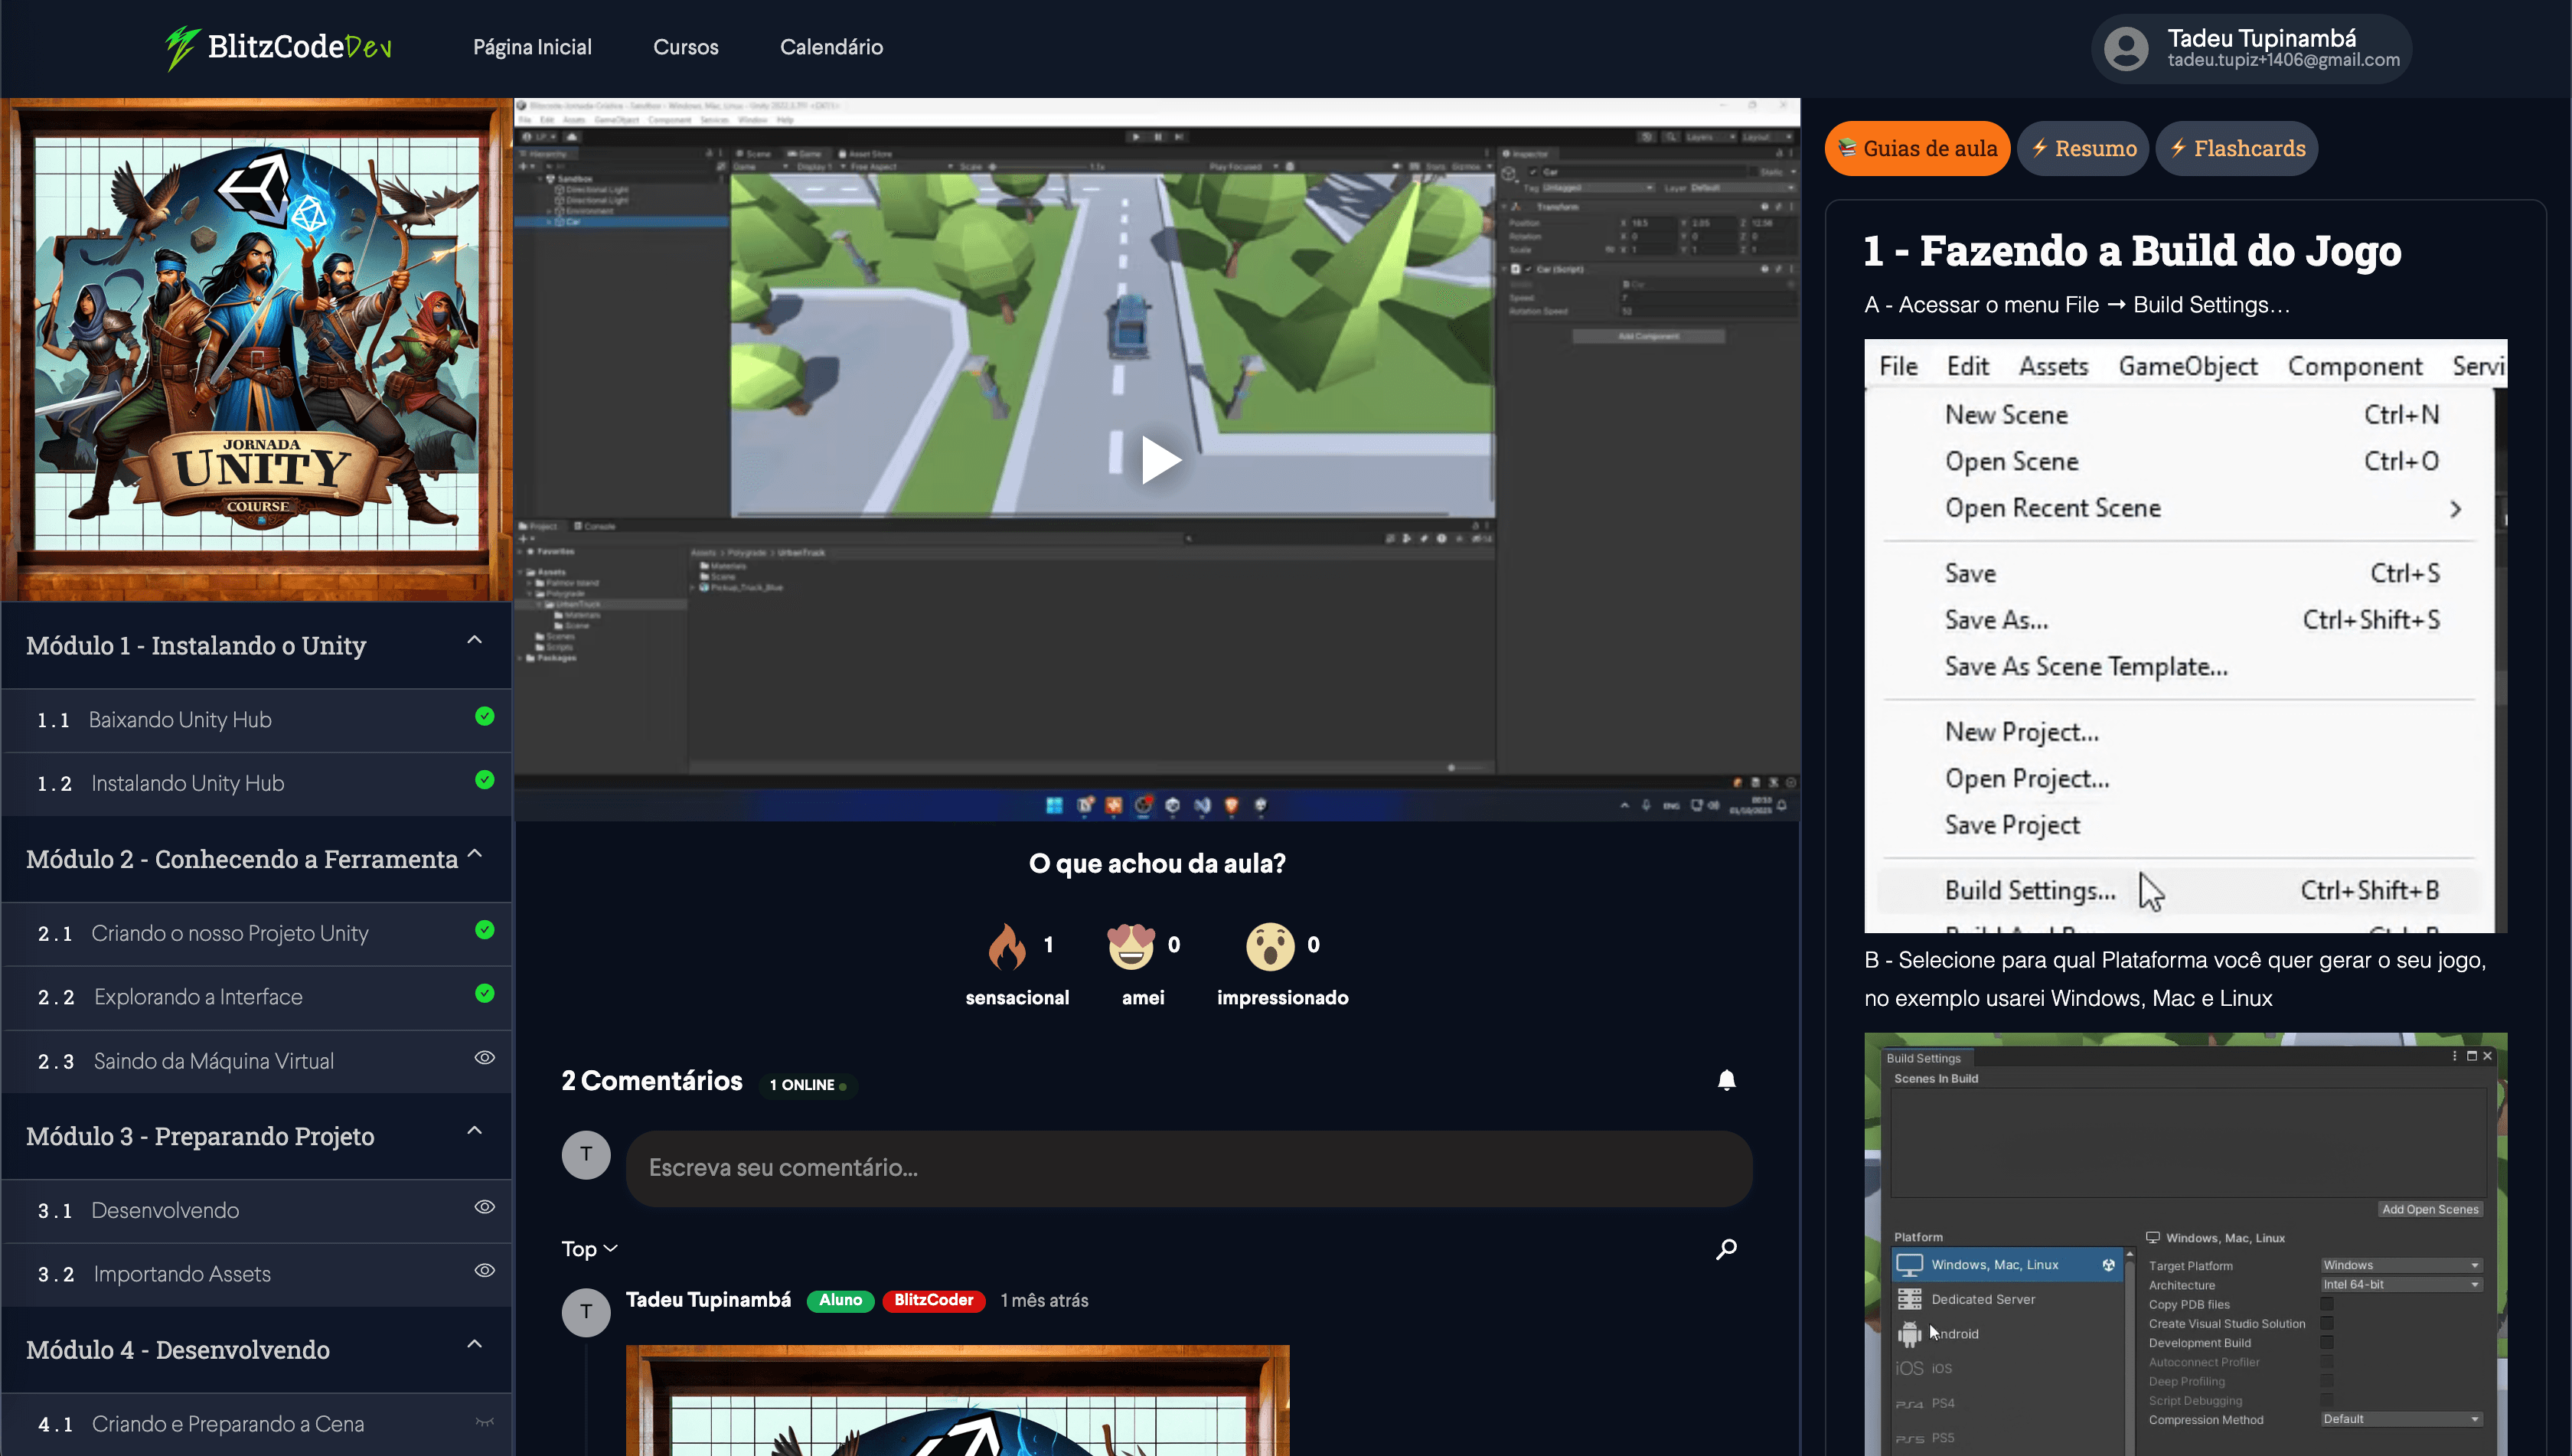Toggle the eye icon on Desenvolvendo lesson
Viewport: 2572px width, 1456px height.
click(484, 1207)
